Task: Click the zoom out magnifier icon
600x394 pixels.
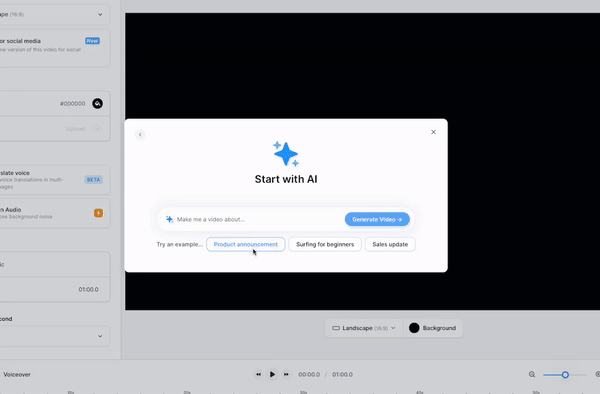Action: tap(532, 374)
